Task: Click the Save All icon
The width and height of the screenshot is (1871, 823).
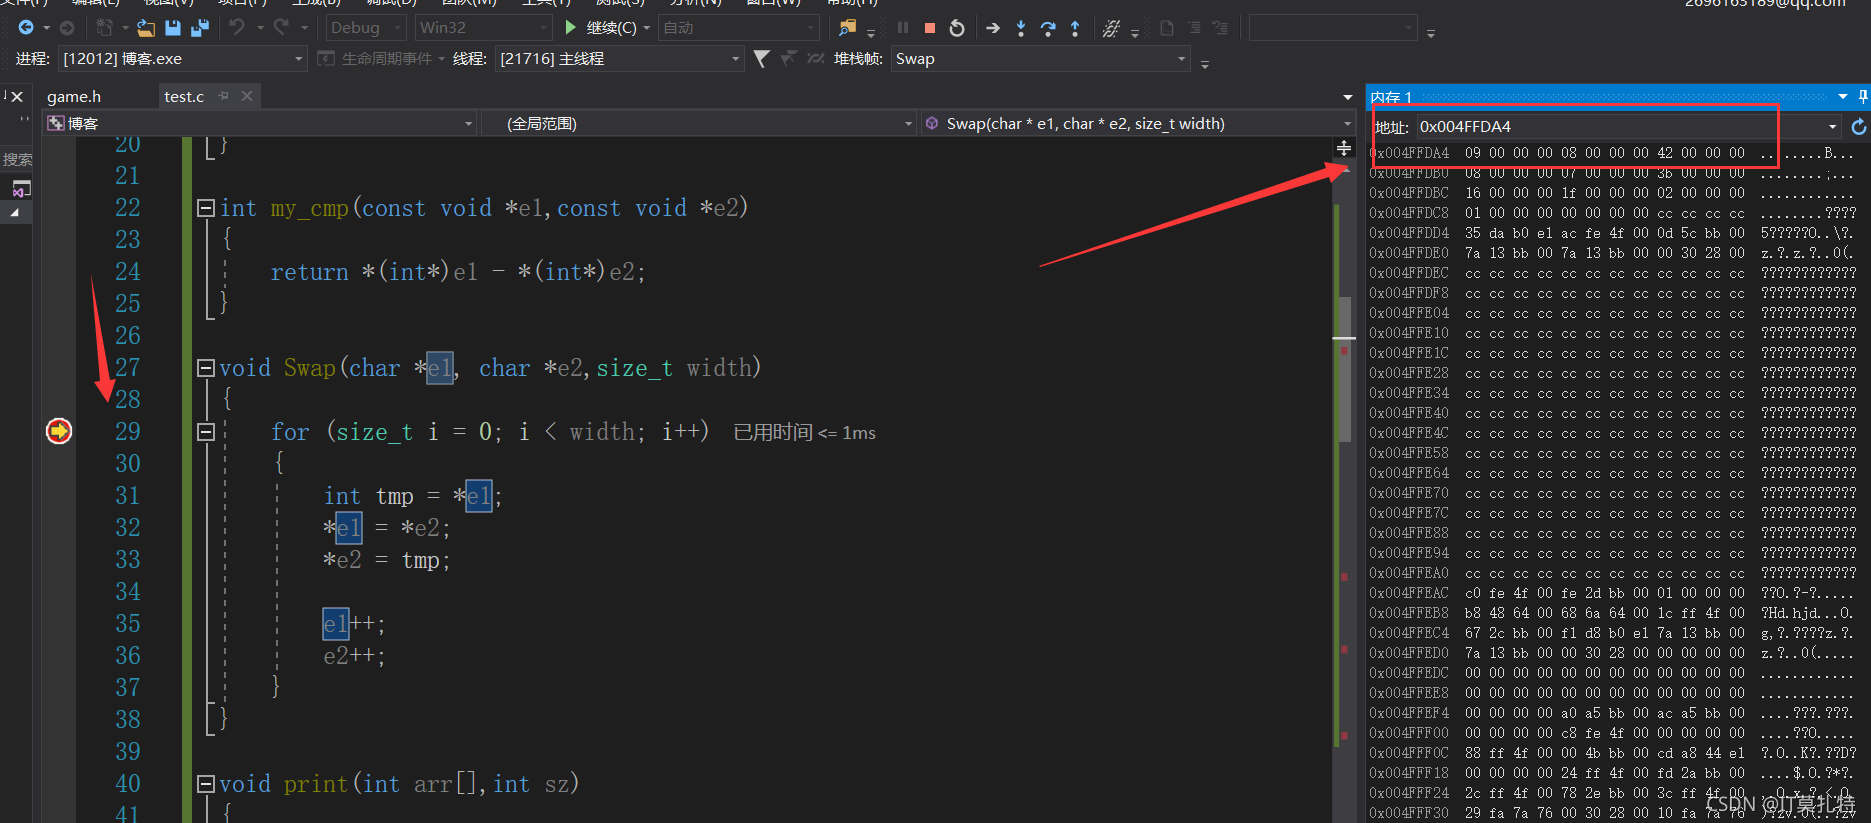Action: pos(200,28)
